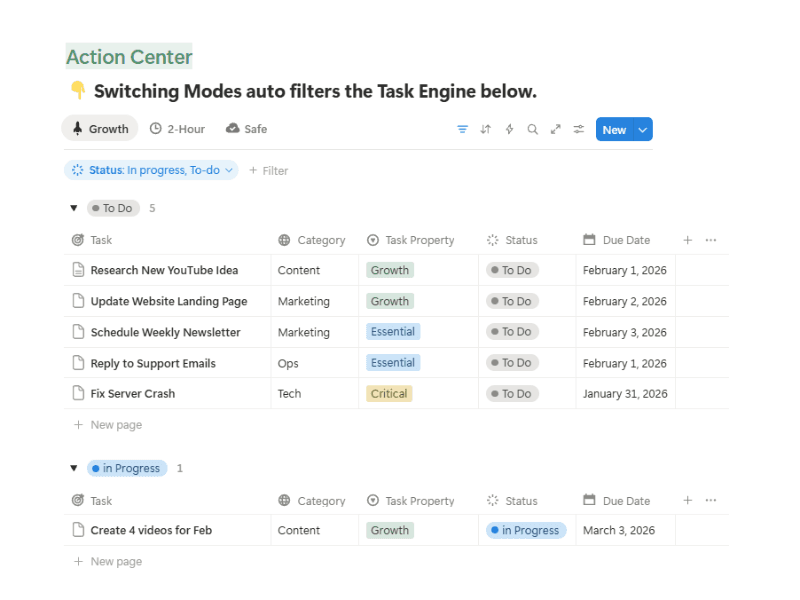Open the filter options using the funnel icon
The height and width of the screenshot is (600, 800).
461,129
